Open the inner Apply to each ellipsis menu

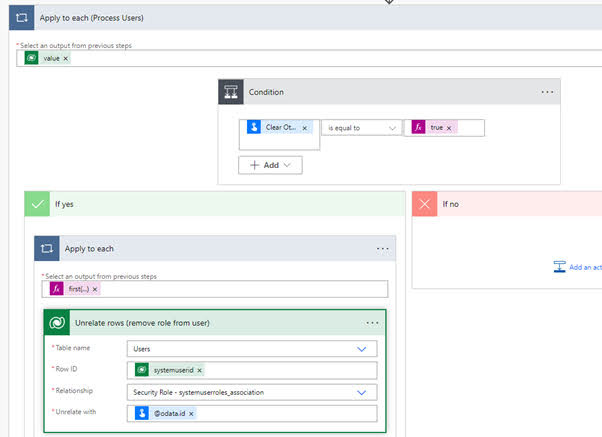pyautogui.click(x=383, y=248)
